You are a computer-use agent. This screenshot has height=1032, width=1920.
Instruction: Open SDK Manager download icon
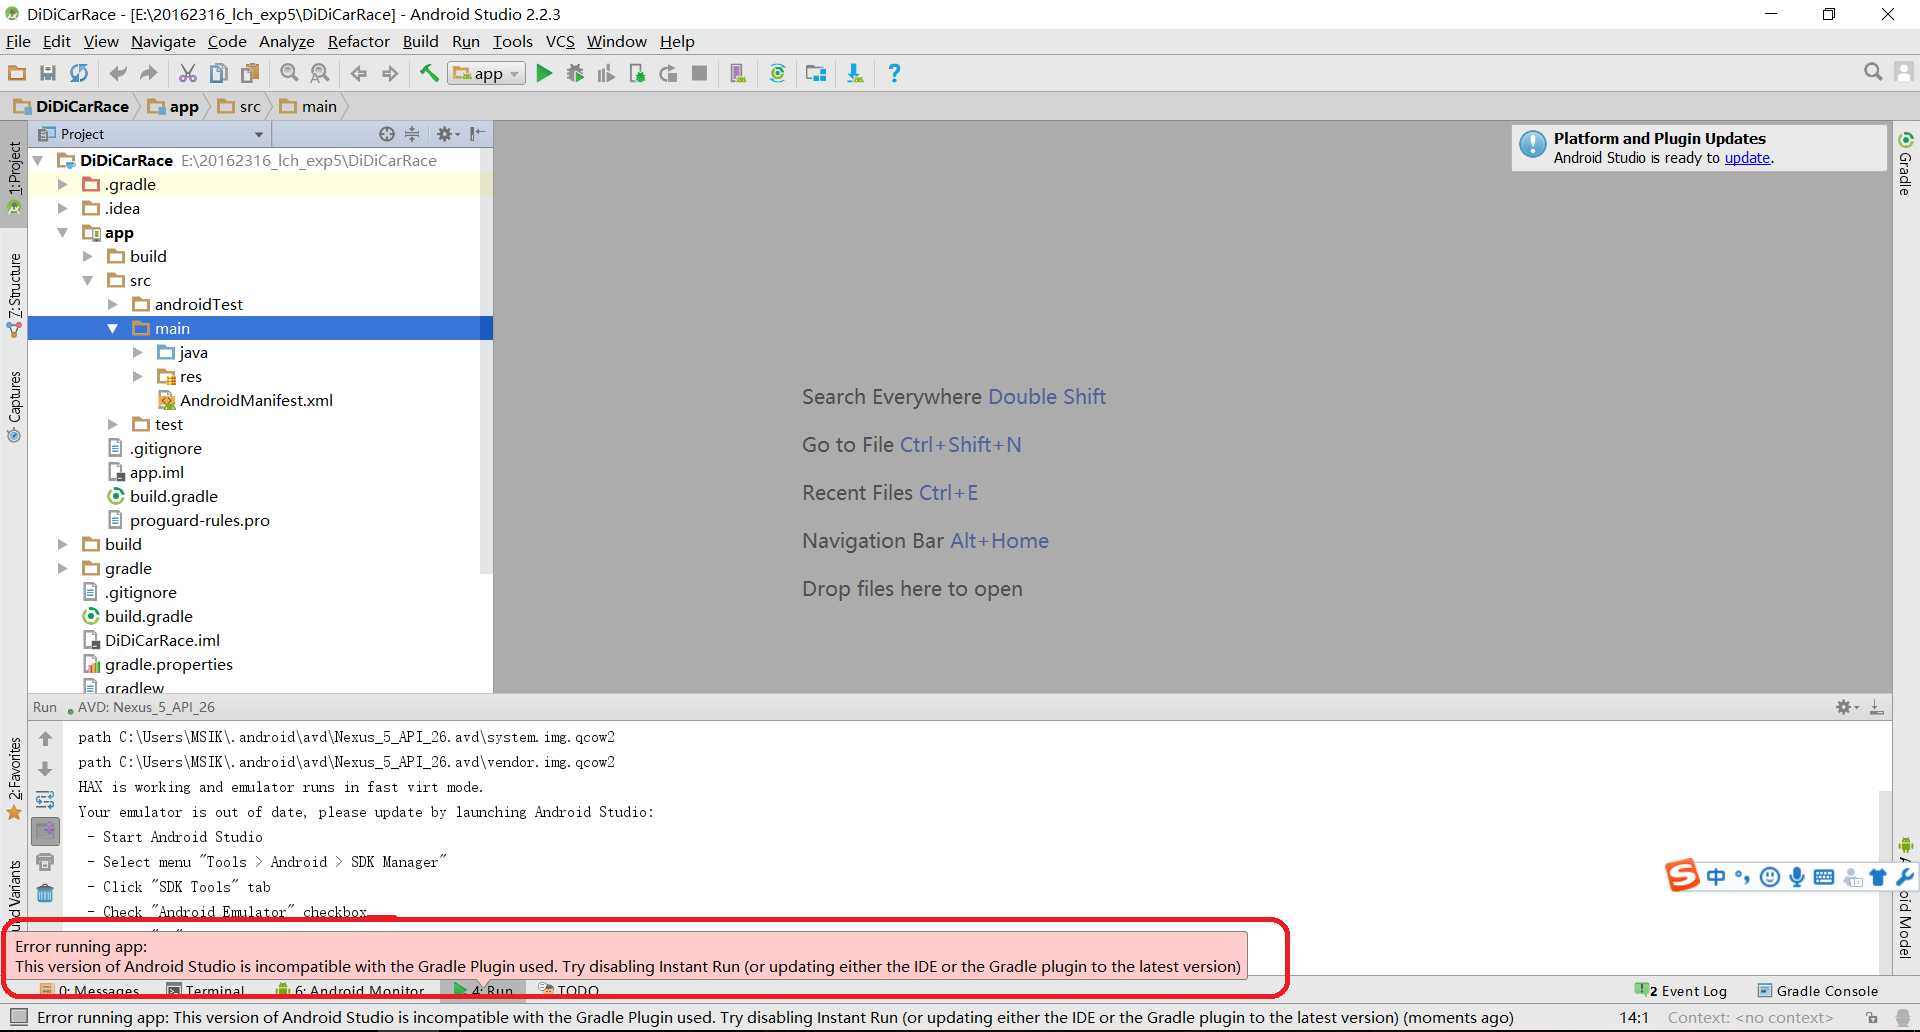tap(855, 73)
